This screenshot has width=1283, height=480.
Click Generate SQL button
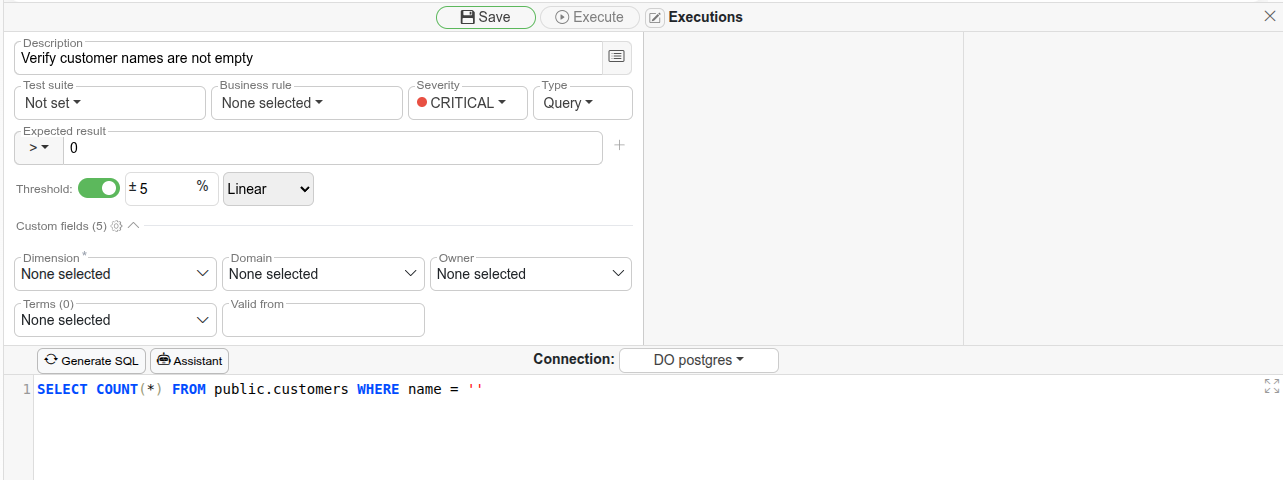point(91,361)
